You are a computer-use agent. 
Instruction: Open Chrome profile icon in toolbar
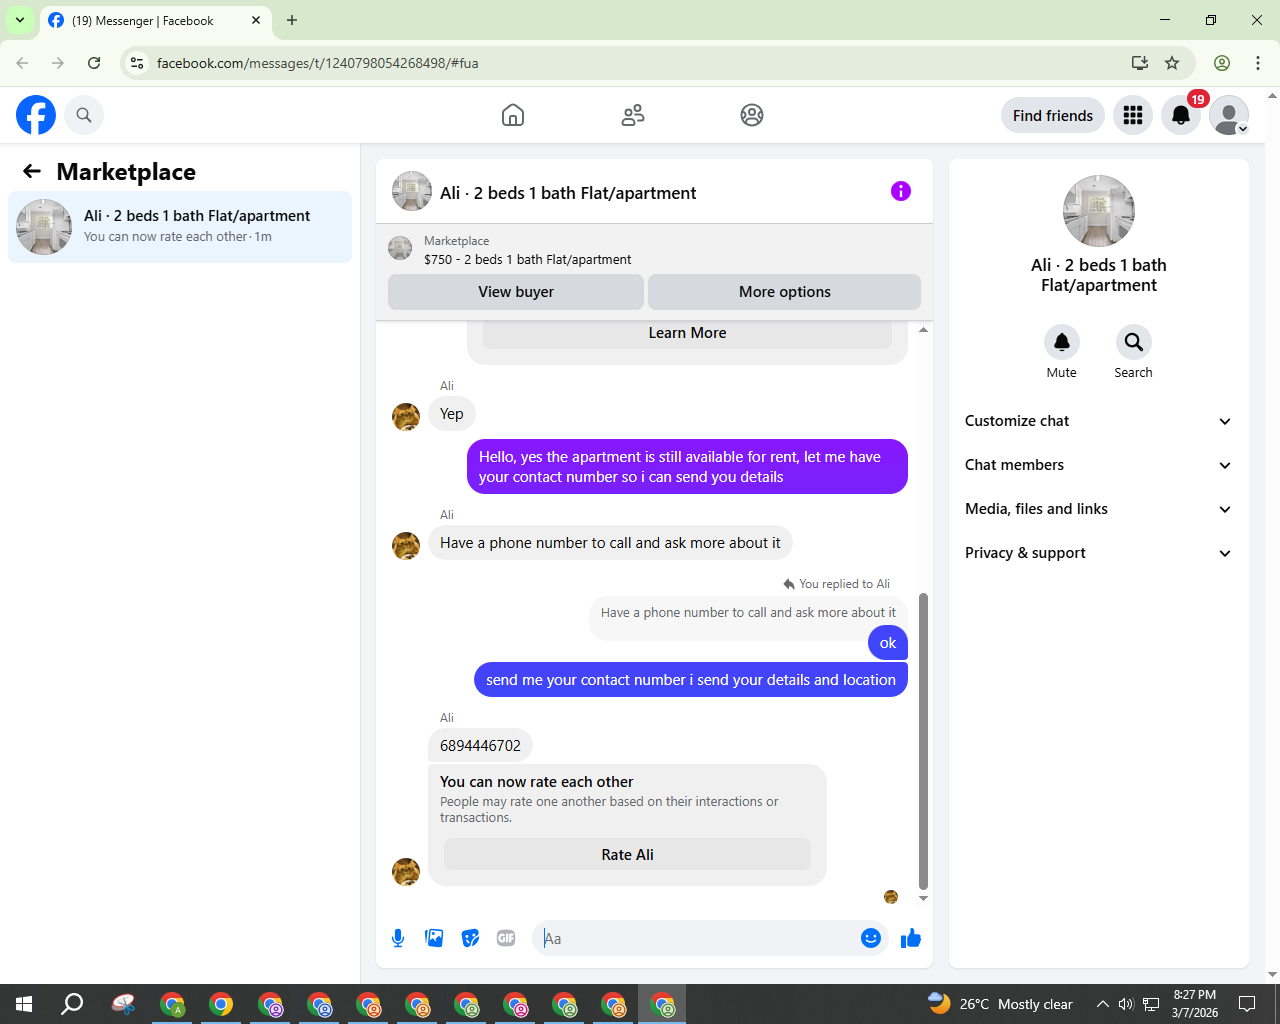coord(1222,63)
